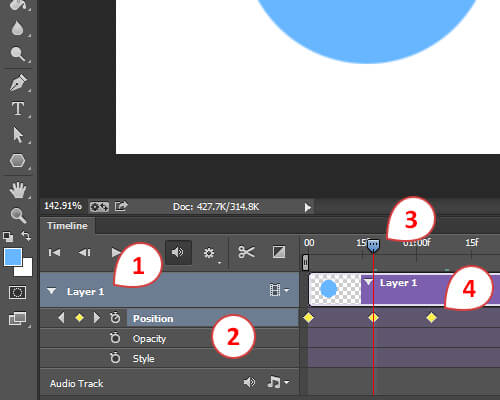Go to next Position keyframe
Image resolution: width=500 pixels, height=400 pixels.
97,318
